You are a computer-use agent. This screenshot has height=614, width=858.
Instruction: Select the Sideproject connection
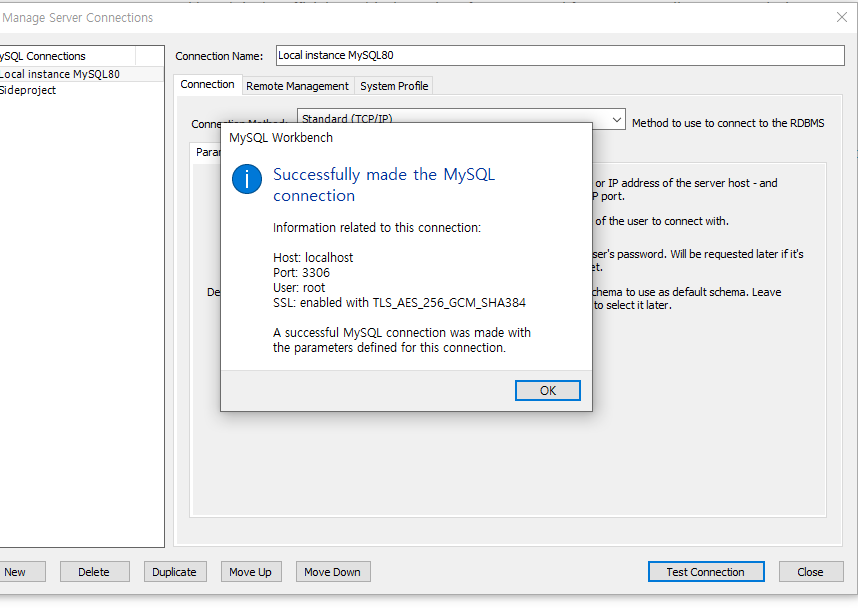(x=82, y=90)
